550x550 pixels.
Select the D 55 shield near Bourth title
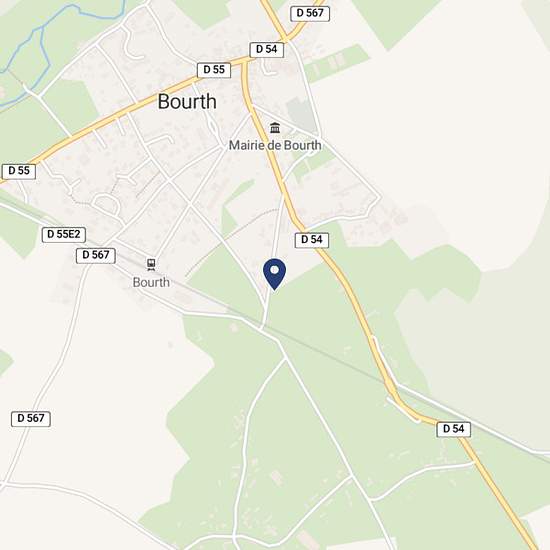click(x=214, y=70)
